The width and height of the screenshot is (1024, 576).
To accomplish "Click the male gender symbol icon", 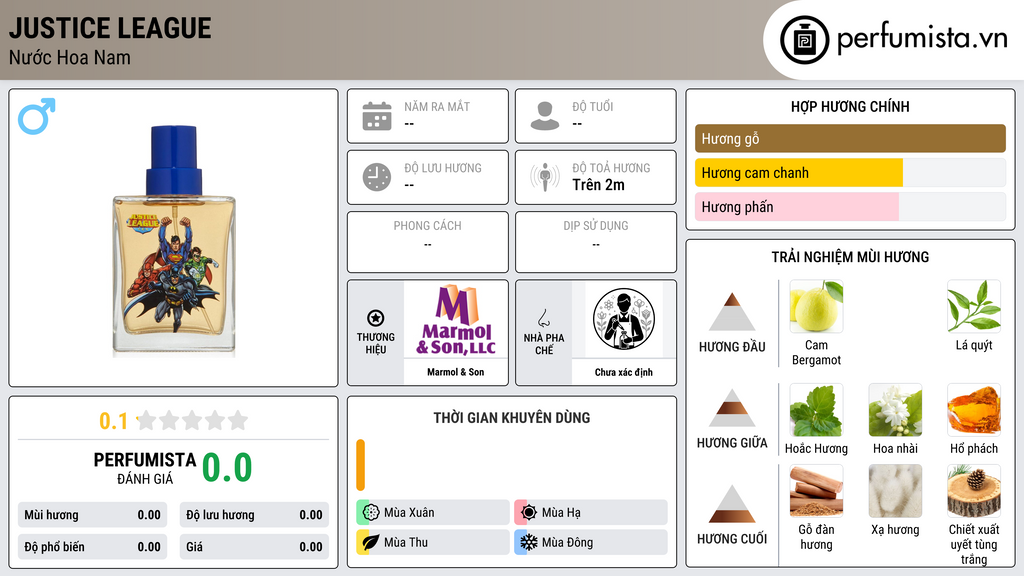I will pos(37,116).
